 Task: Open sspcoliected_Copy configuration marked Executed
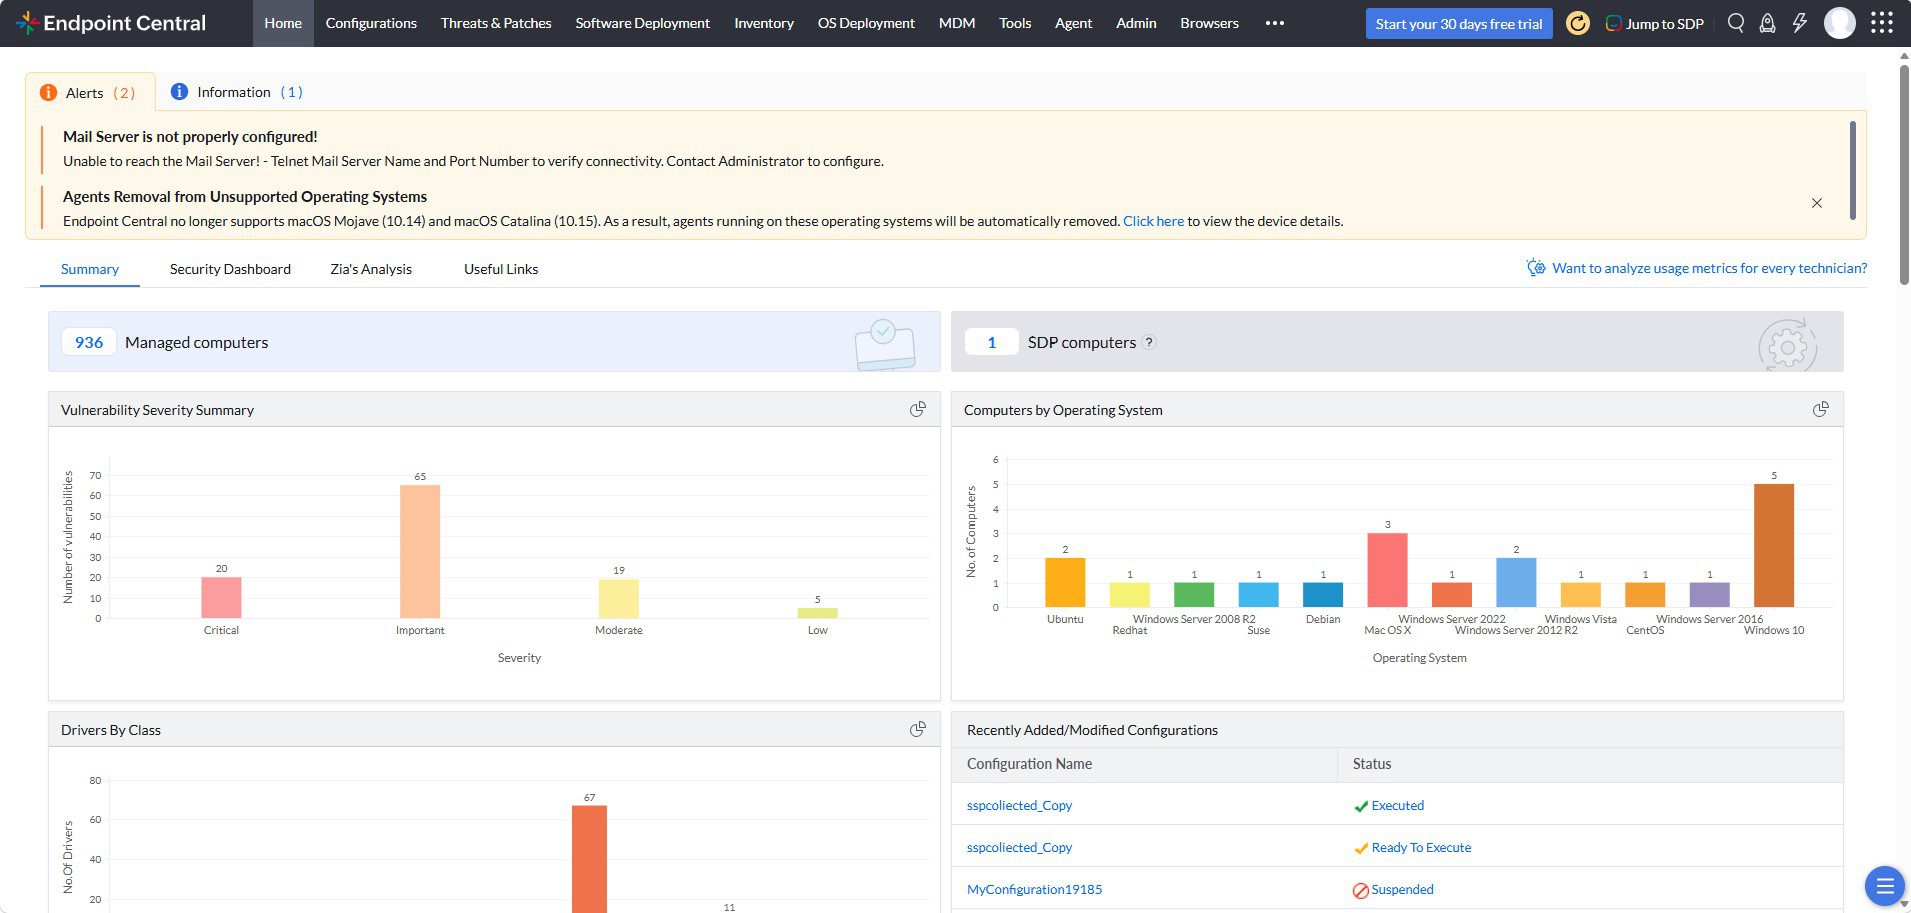(1019, 805)
